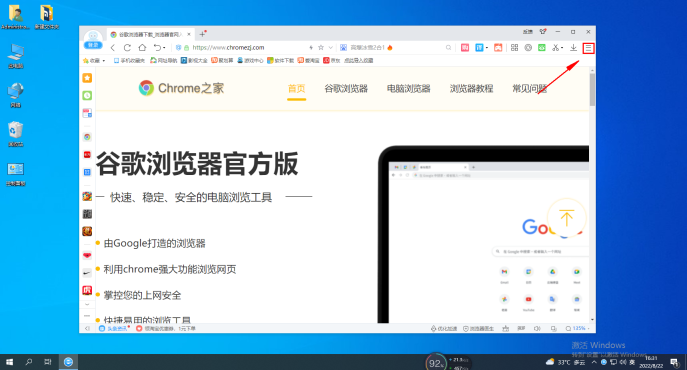Open the browser main menu (hamburger icon)
This screenshot has width=687, height=370.
(588, 48)
